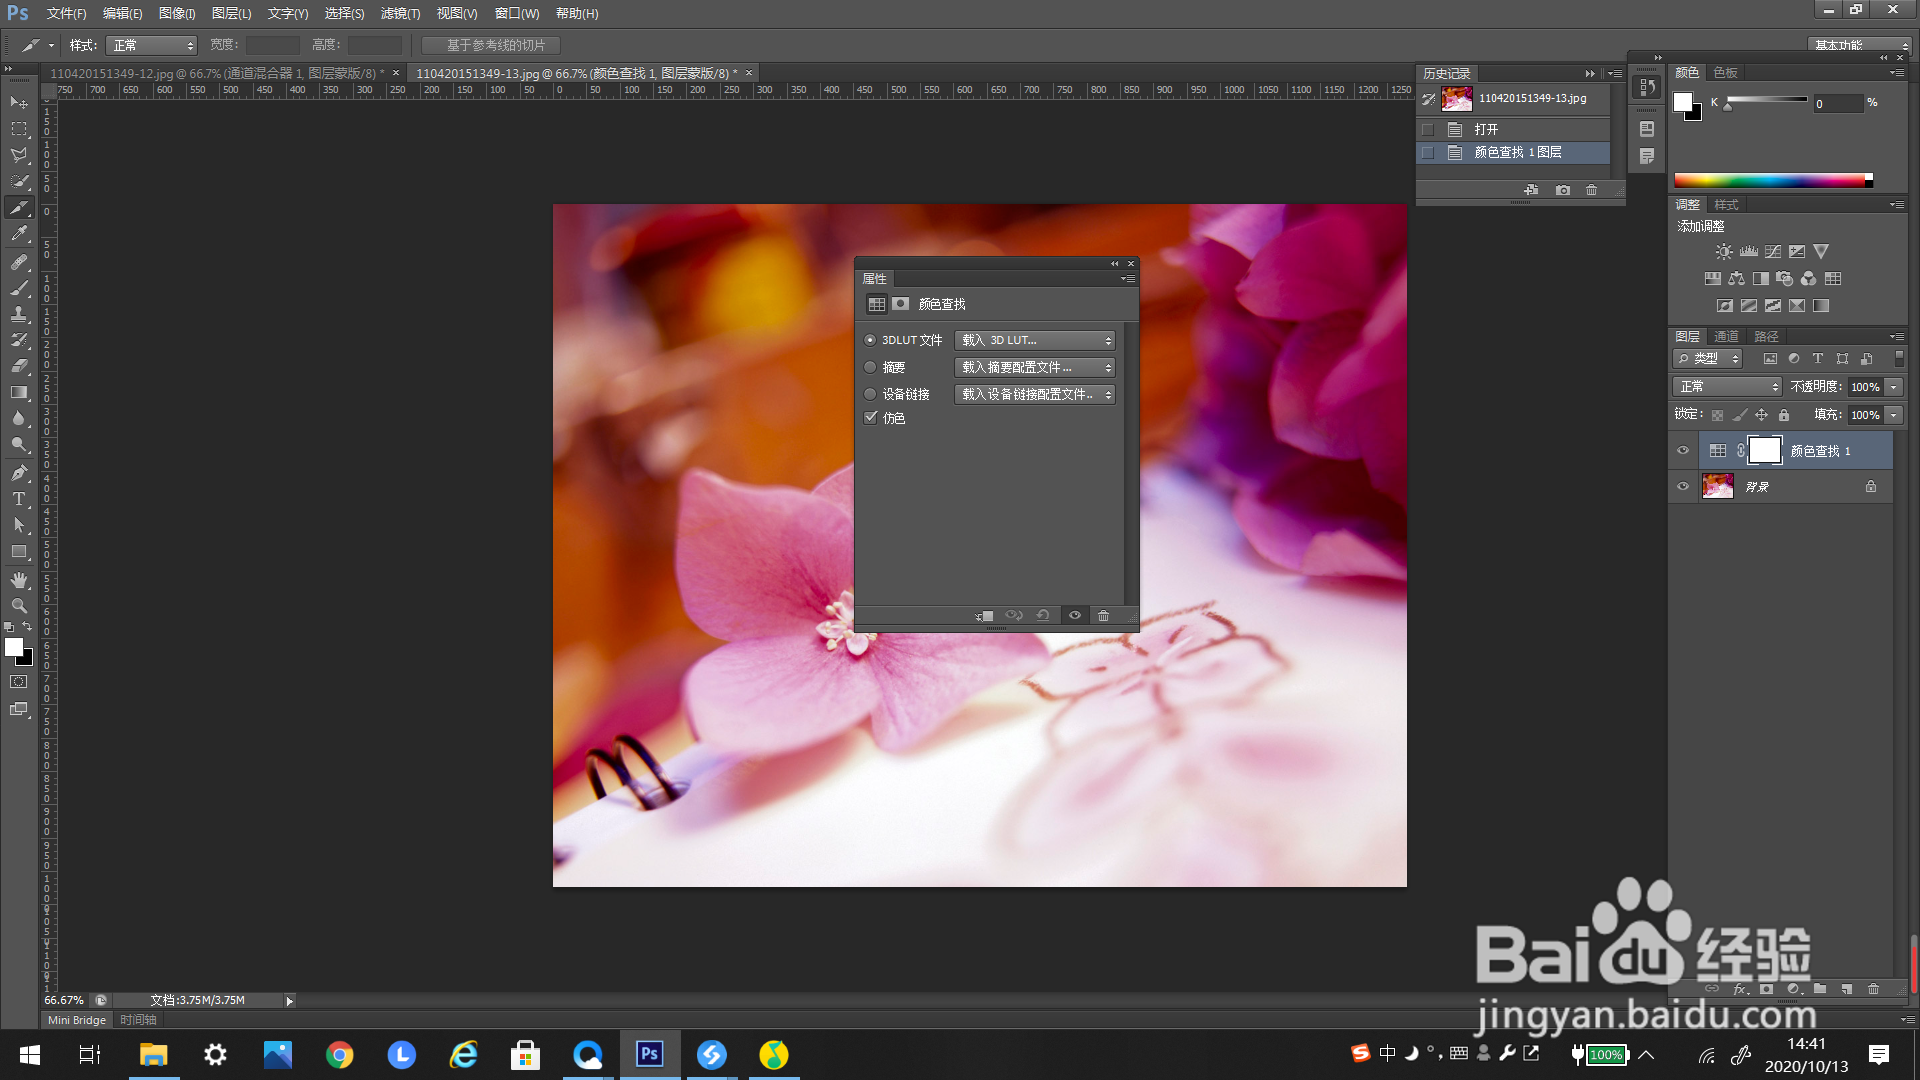Click the color spectrum ramp bar
This screenshot has width=1920, height=1080.
pos(1770,181)
